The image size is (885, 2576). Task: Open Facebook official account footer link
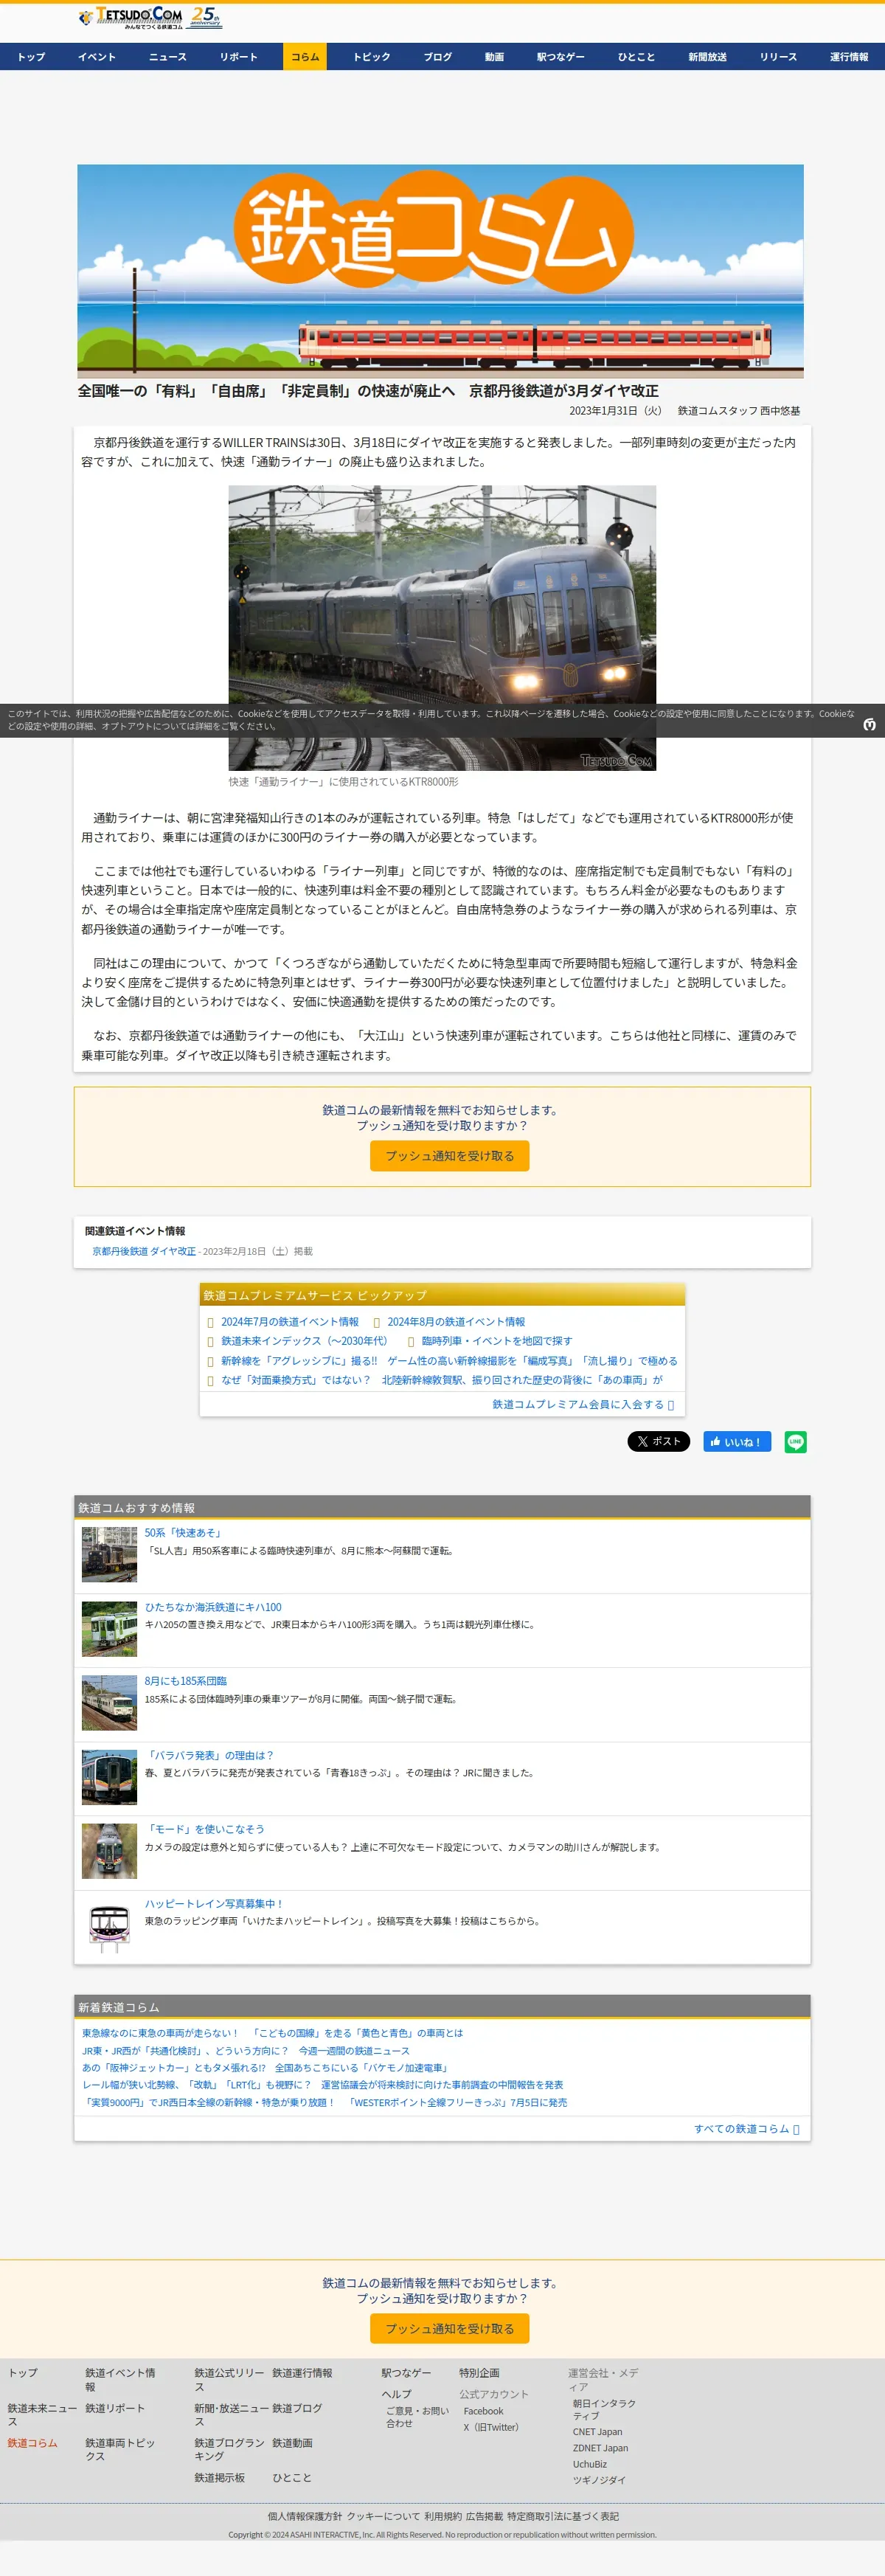[x=483, y=2410]
